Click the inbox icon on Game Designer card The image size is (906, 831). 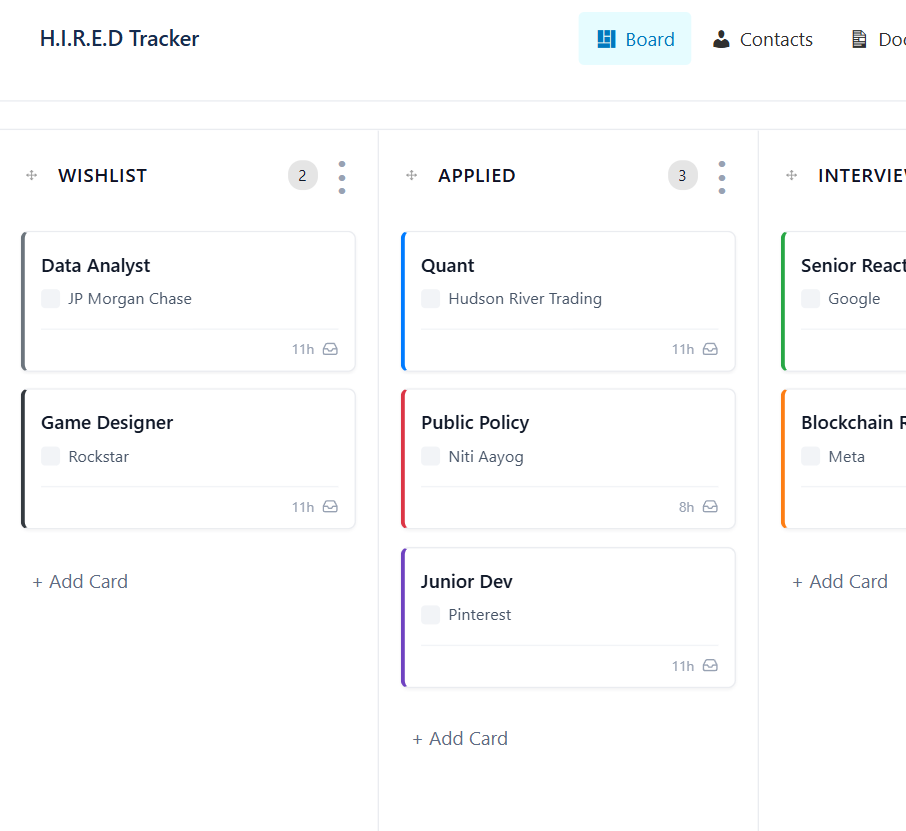[x=330, y=507]
